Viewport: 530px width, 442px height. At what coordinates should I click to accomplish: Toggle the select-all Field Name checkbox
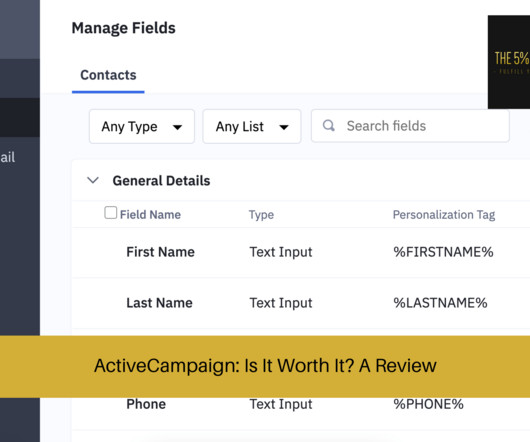111,213
